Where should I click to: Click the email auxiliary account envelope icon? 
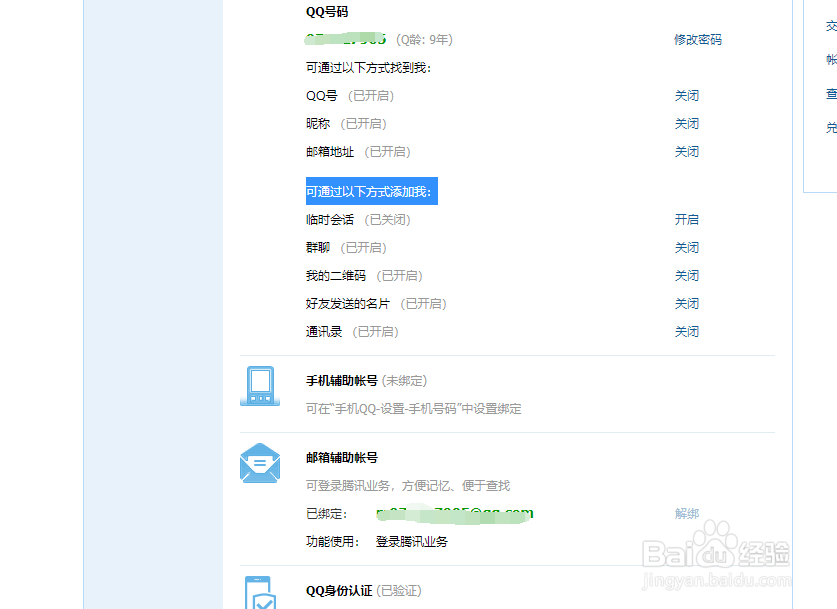[x=260, y=463]
